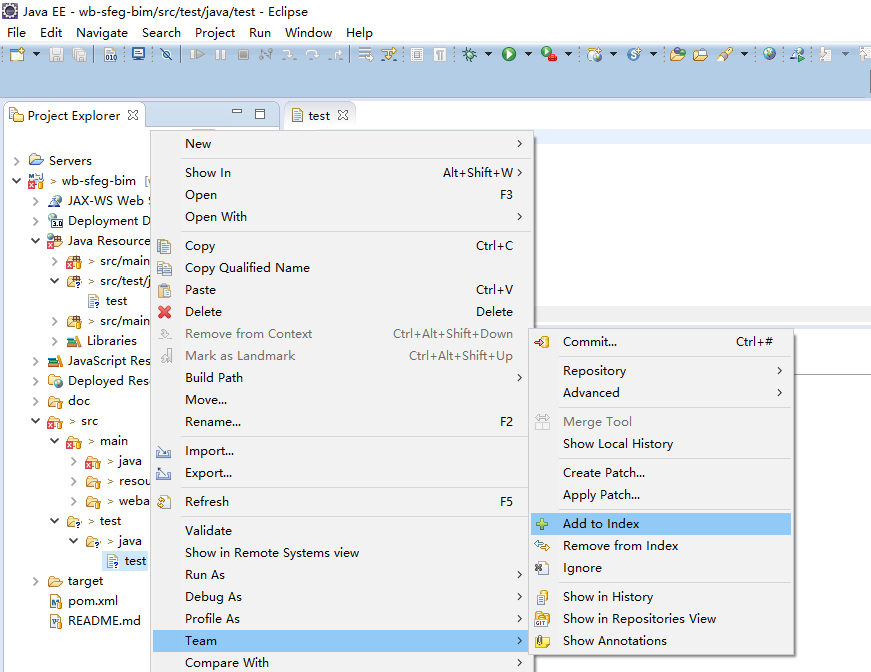Open the Advanced submenu
Screen dimensions: 871x672
(x=660, y=393)
